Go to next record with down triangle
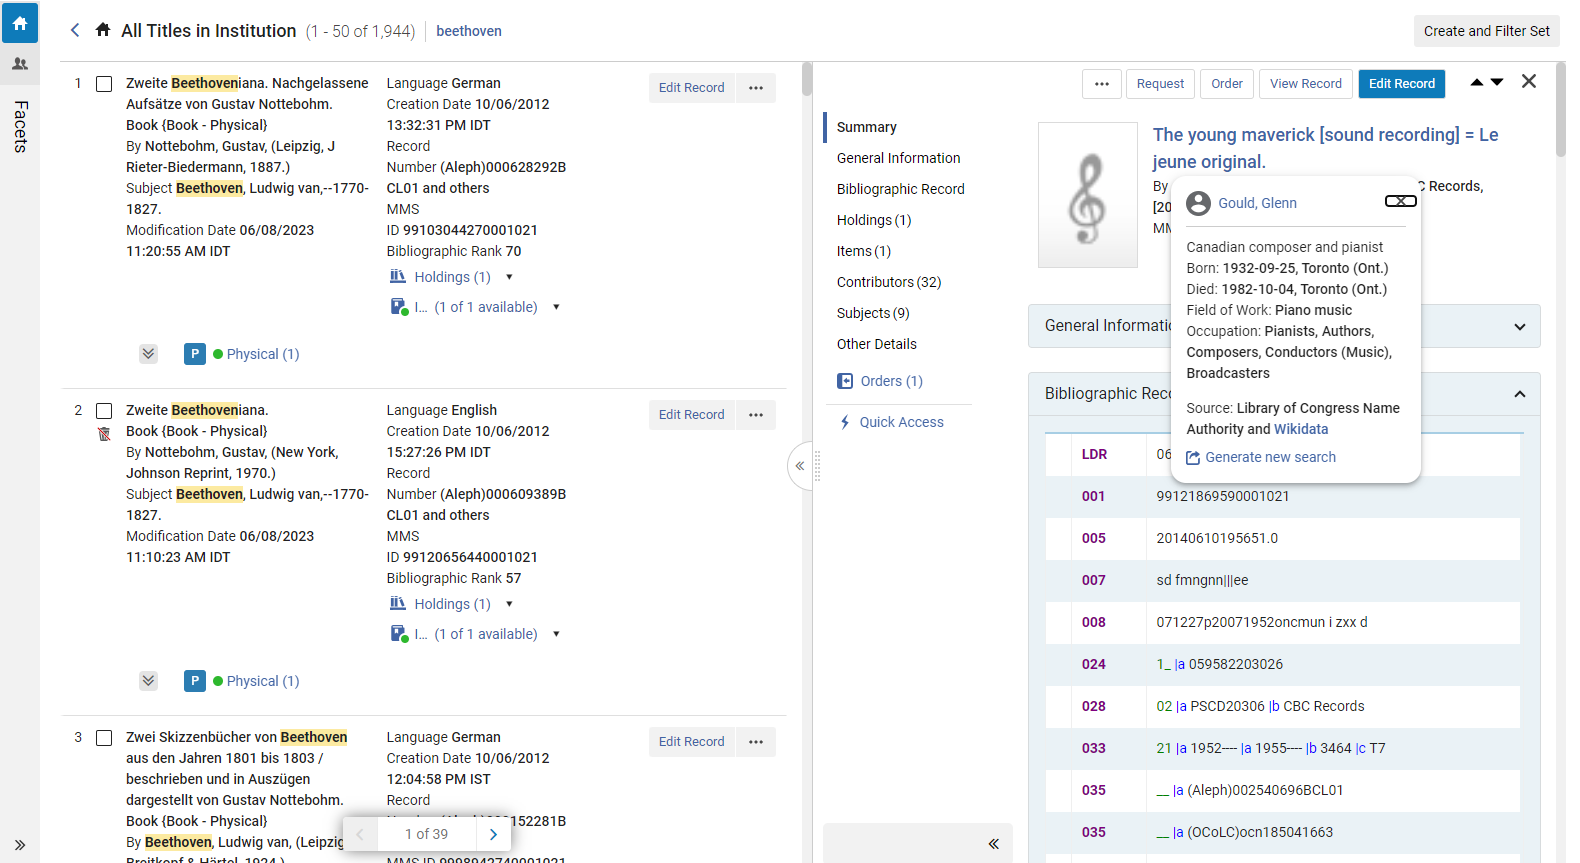Image resolution: width=1580 pixels, height=863 pixels. 1497,82
